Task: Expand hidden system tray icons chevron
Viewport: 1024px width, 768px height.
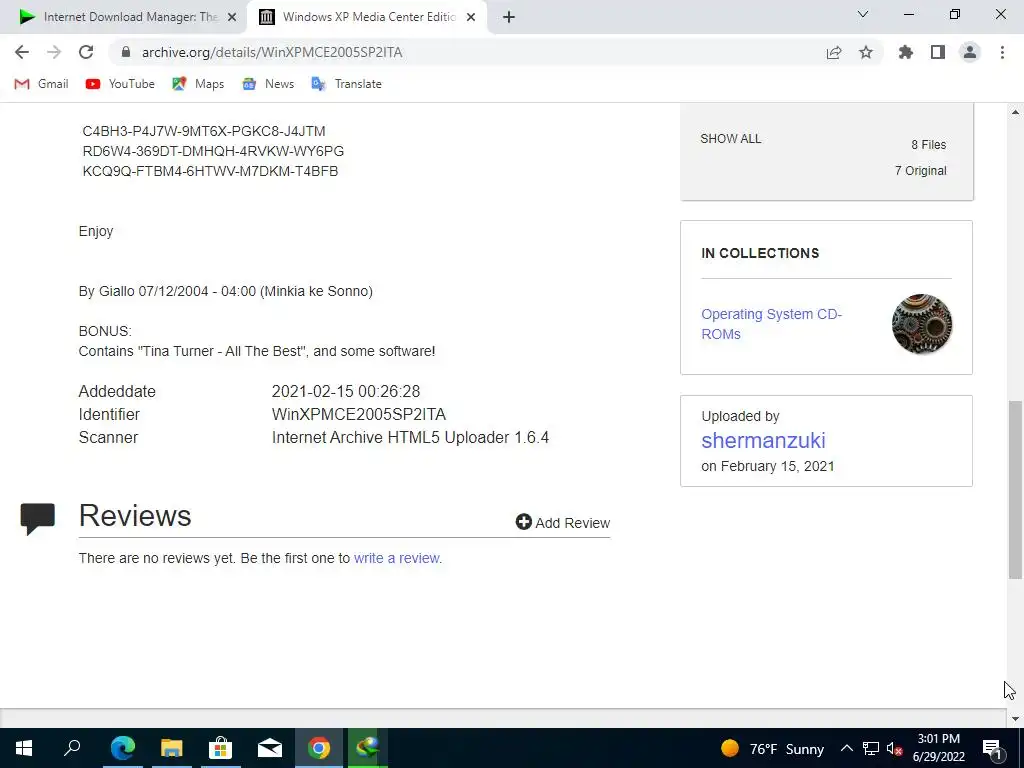Action: pos(846,748)
